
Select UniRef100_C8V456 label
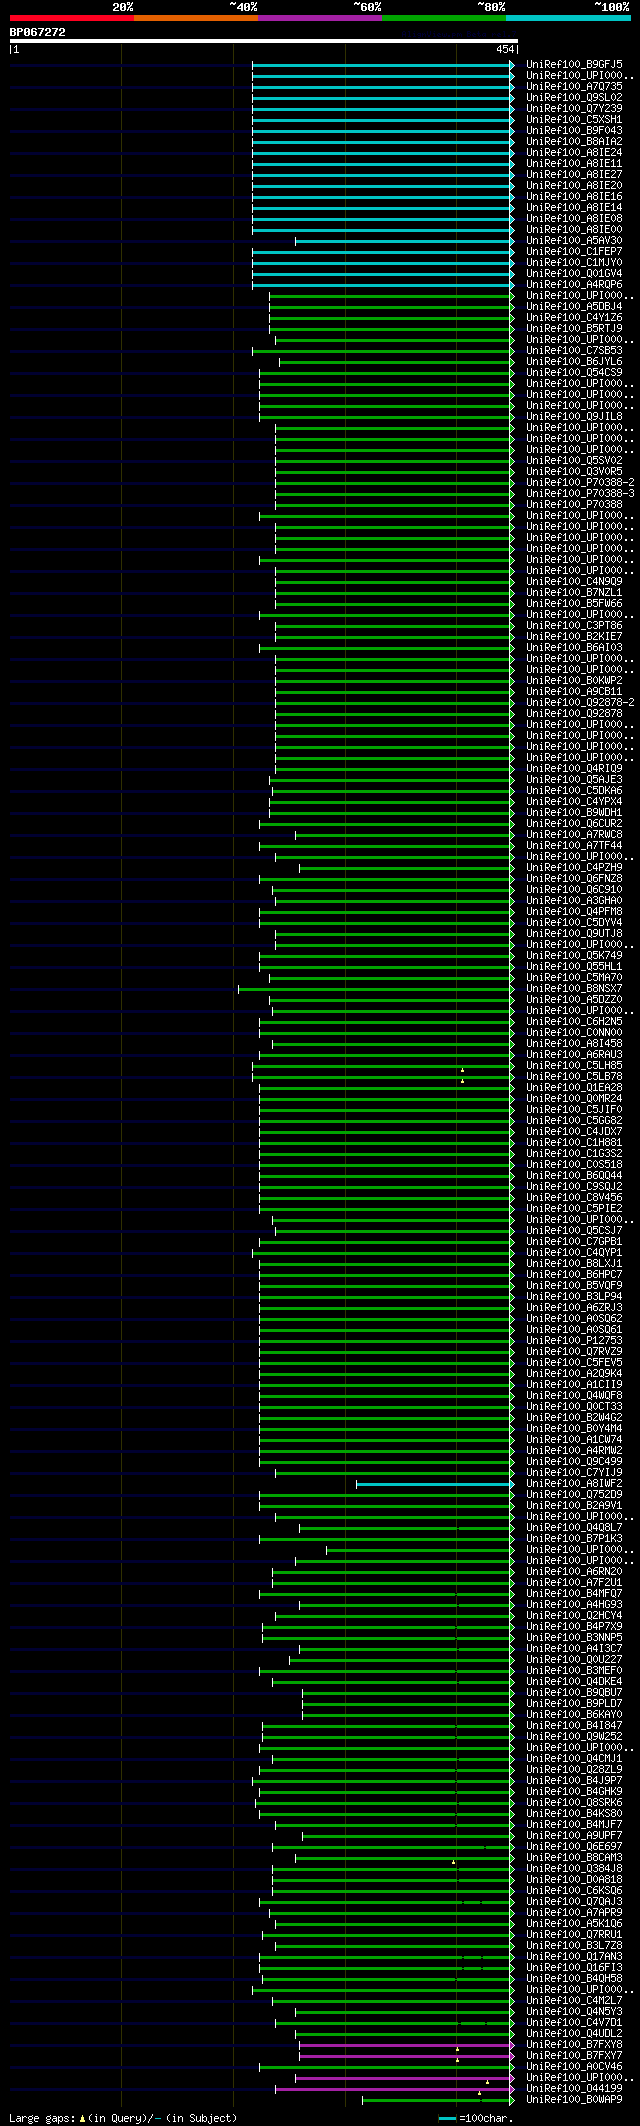click(575, 1197)
